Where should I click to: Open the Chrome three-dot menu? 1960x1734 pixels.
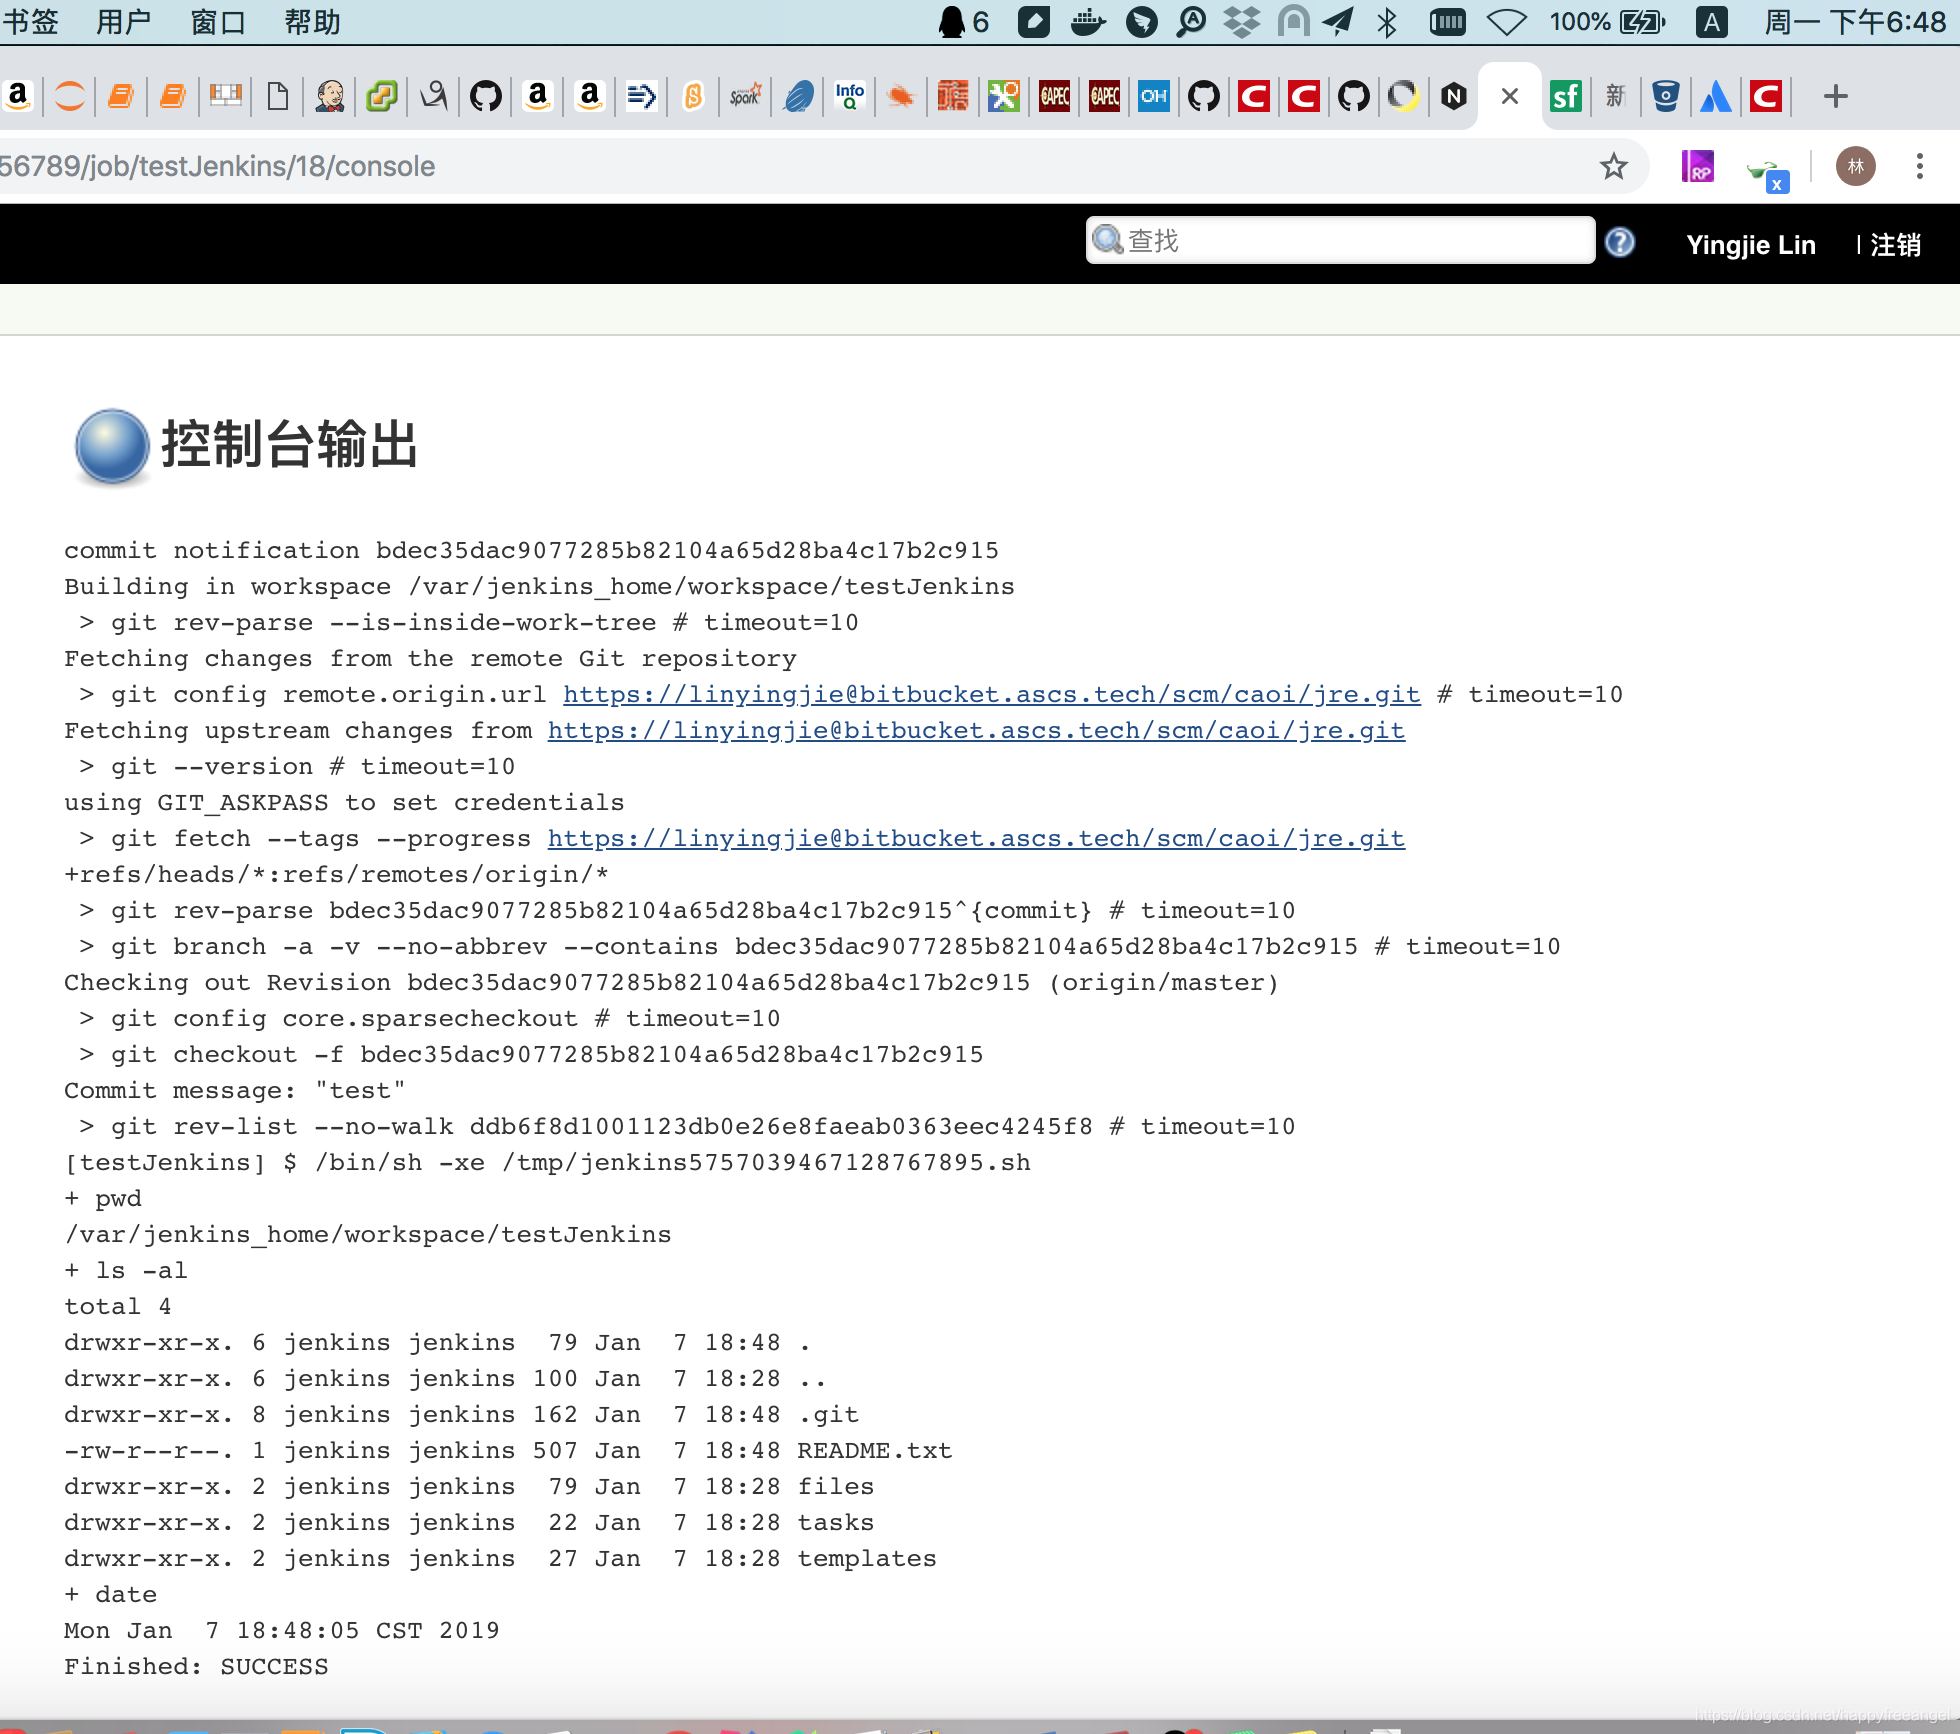(x=1919, y=166)
